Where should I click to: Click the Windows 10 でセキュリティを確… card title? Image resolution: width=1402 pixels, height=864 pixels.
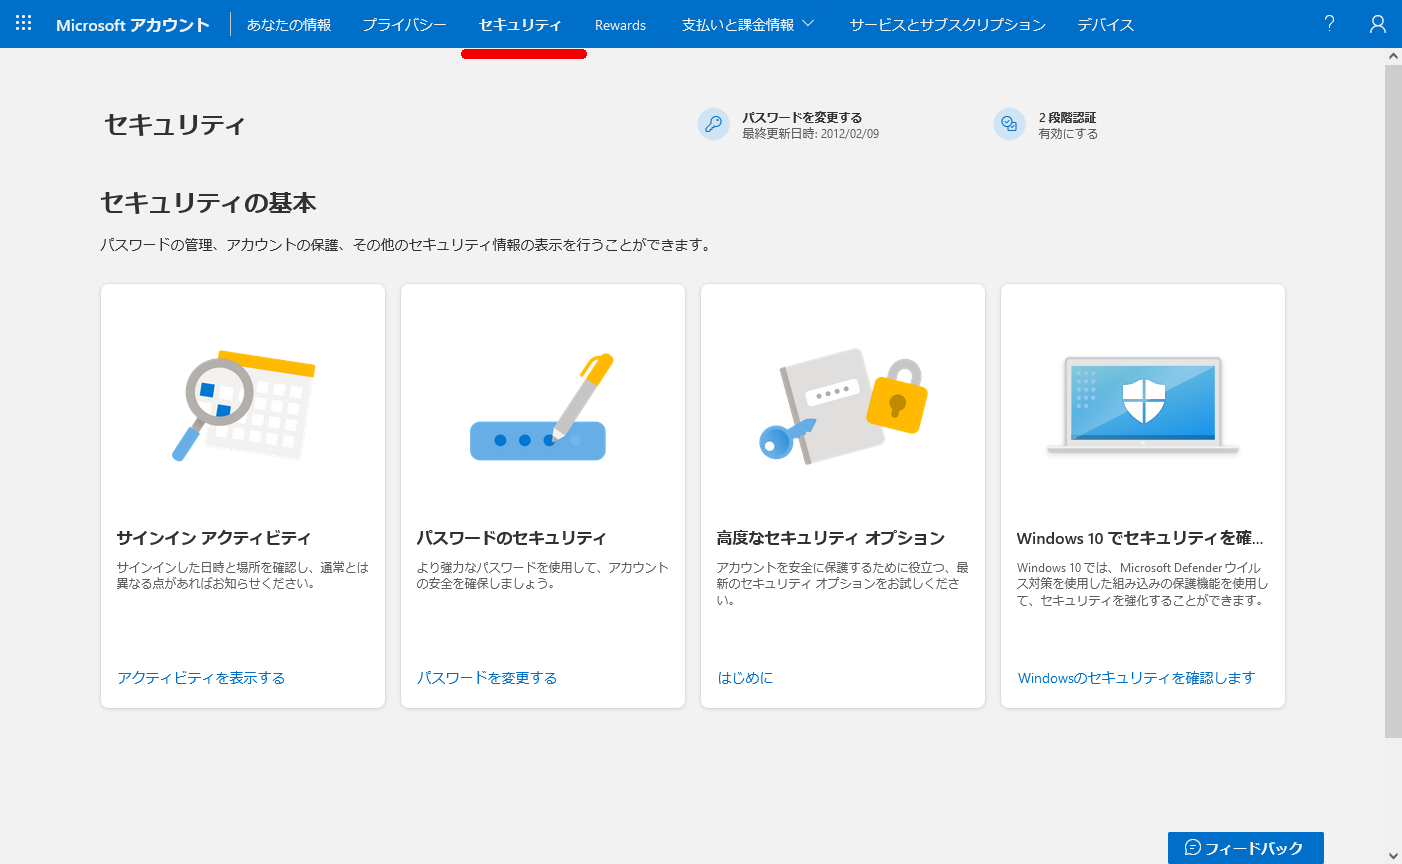[x=1140, y=538]
